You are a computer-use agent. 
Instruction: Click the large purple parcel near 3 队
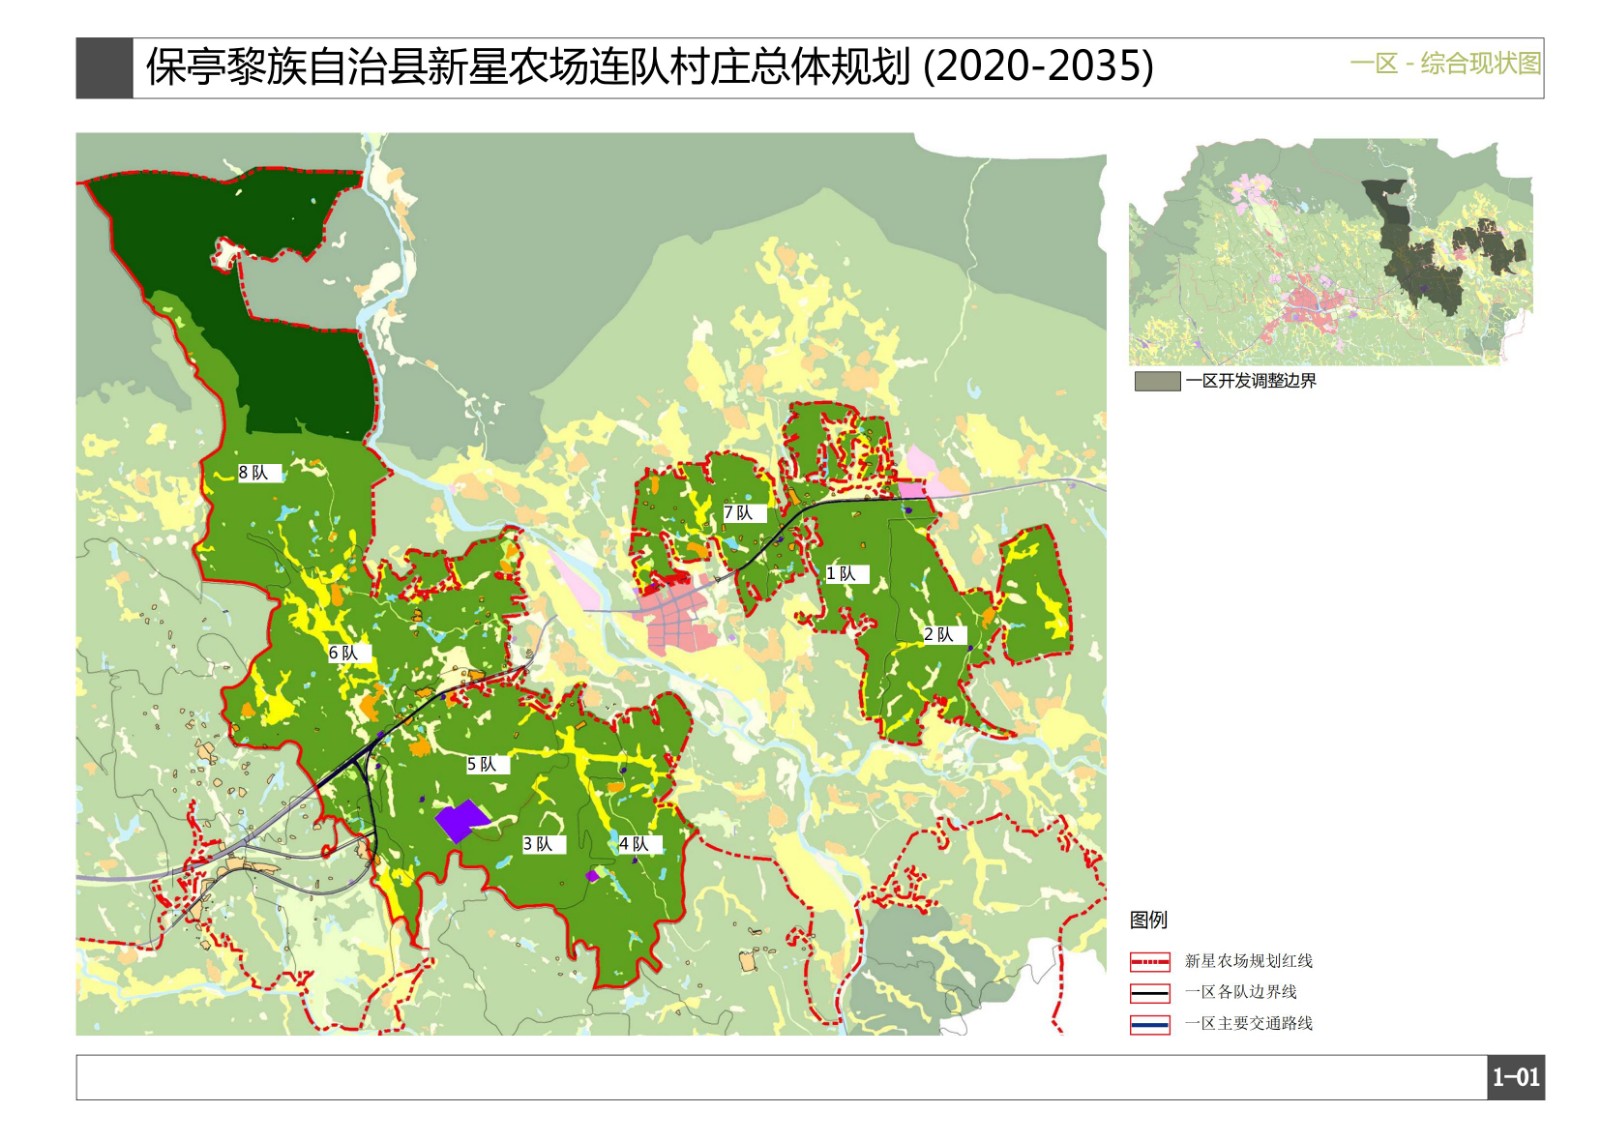pos(461,820)
